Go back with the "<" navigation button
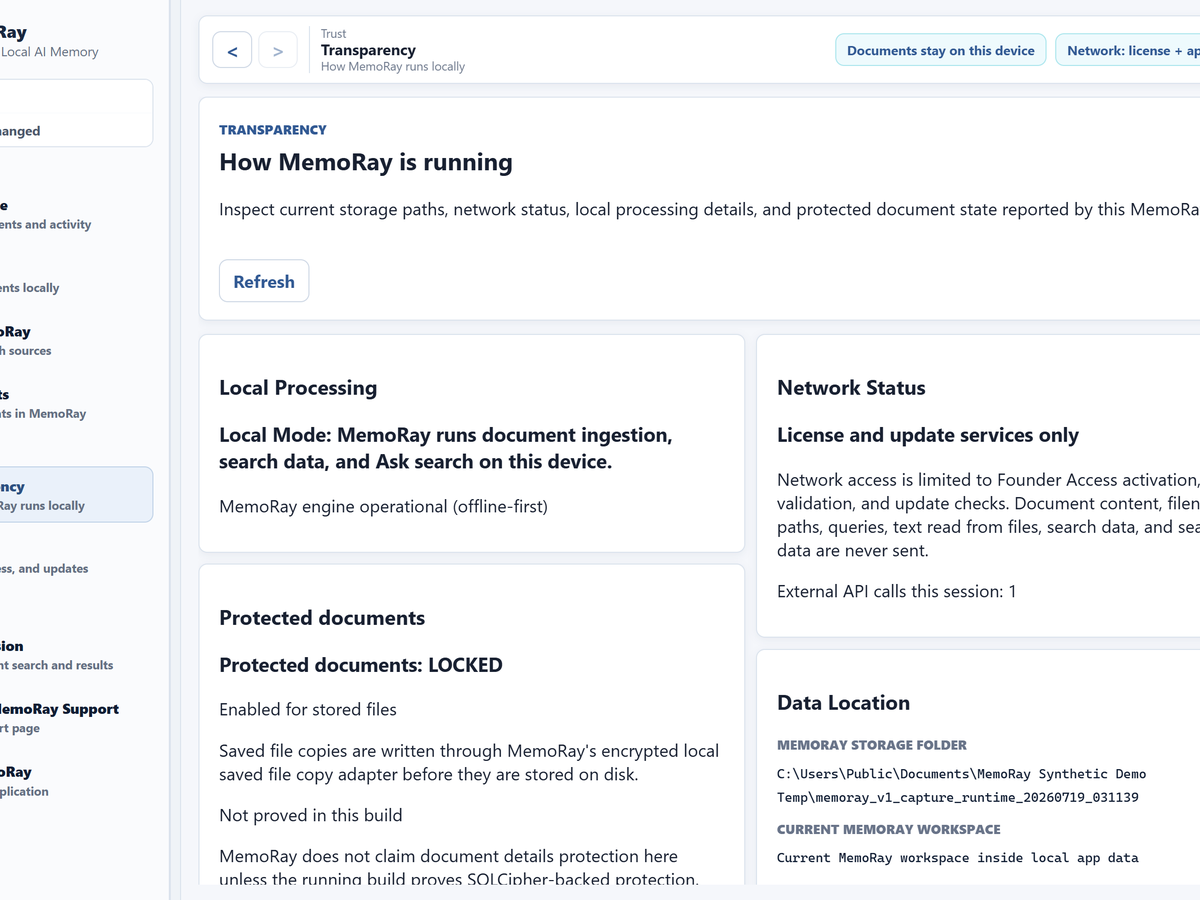The image size is (1200, 900). pyautogui.click(x=232, y=50)
